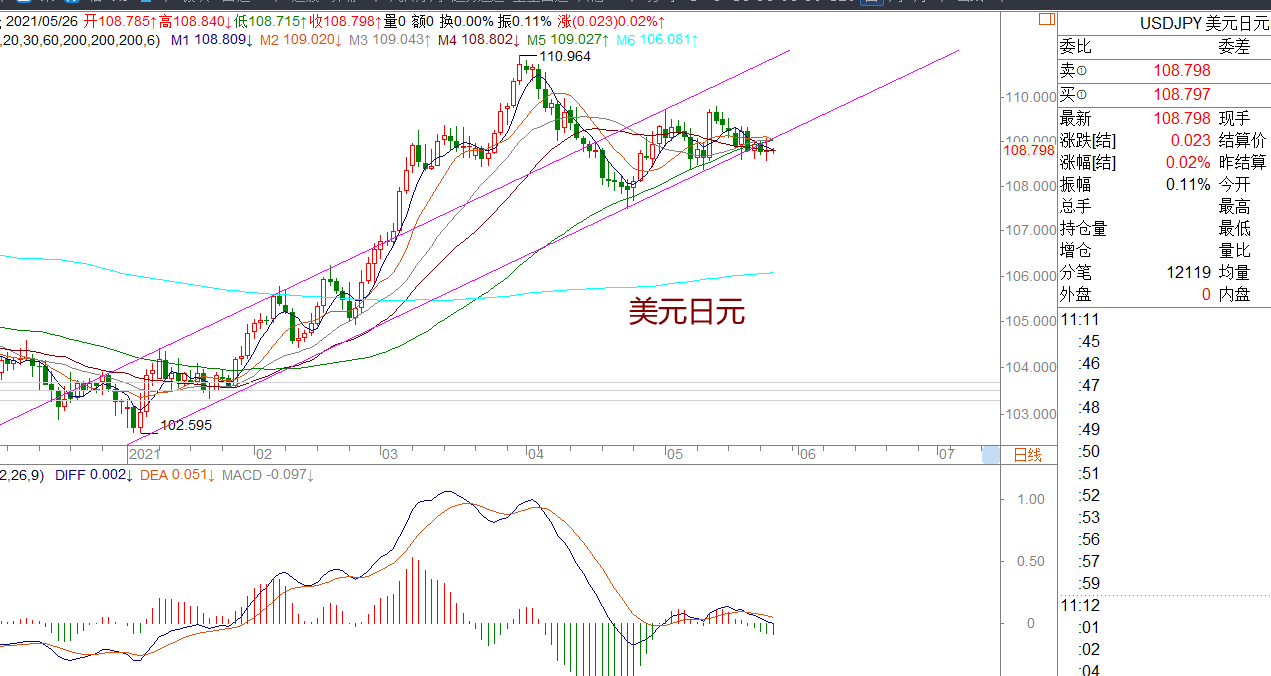Click the 103.000 price axis label

click(x=1030, y=414)
